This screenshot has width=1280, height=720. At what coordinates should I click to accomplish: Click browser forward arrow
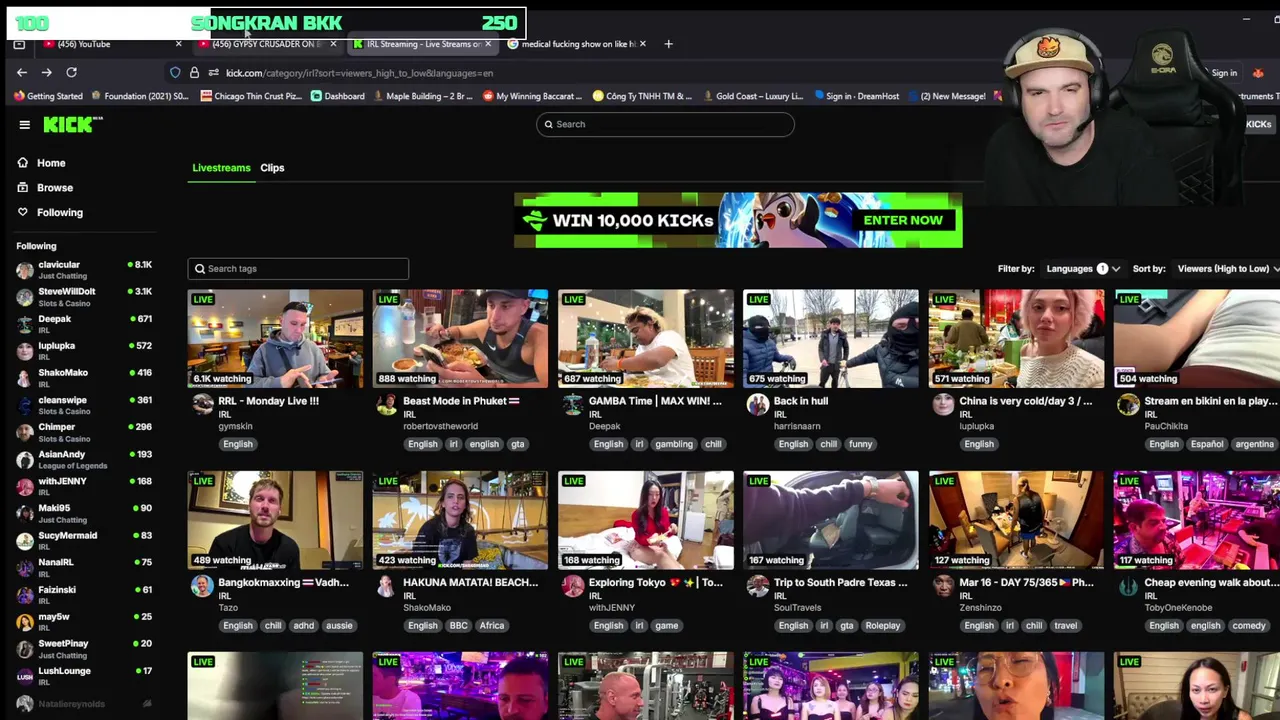click(46, 72)
